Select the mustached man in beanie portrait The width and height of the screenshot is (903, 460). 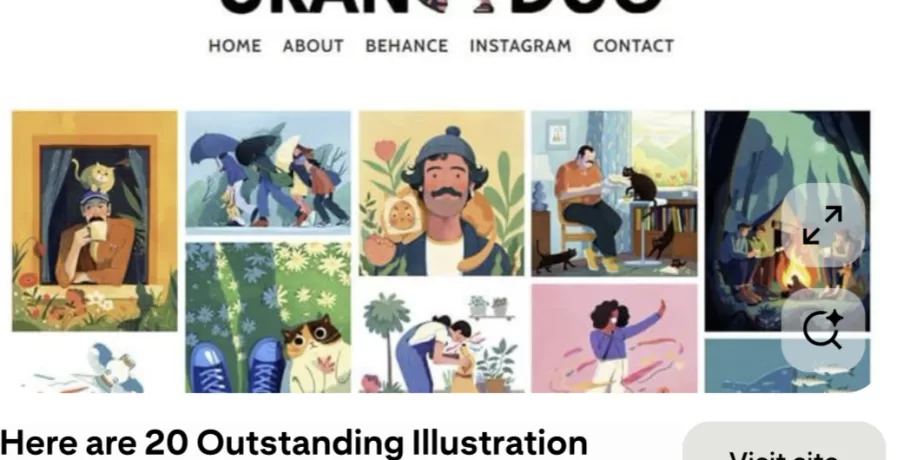[x=442, y=193]
